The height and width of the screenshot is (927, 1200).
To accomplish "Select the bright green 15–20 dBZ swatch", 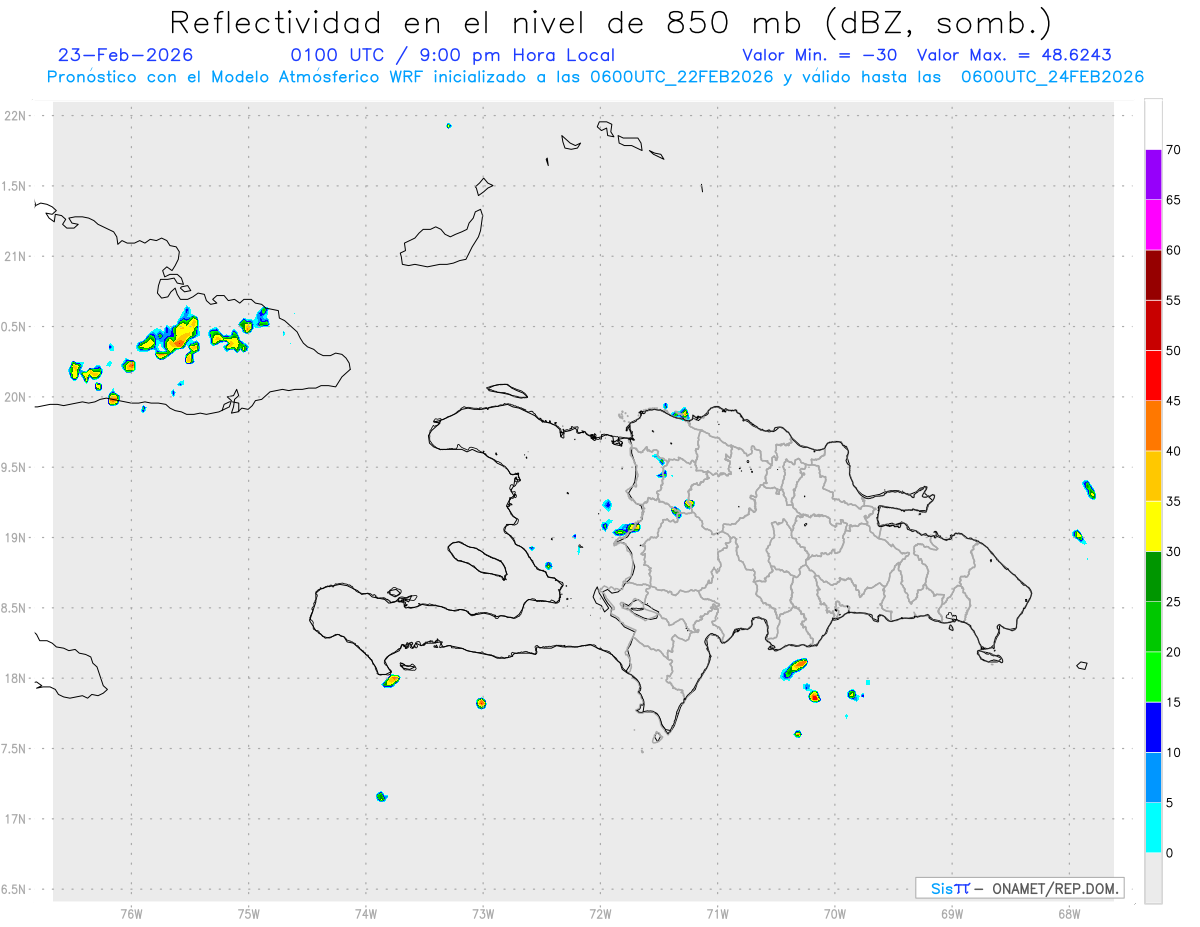I will (1153, 677).
